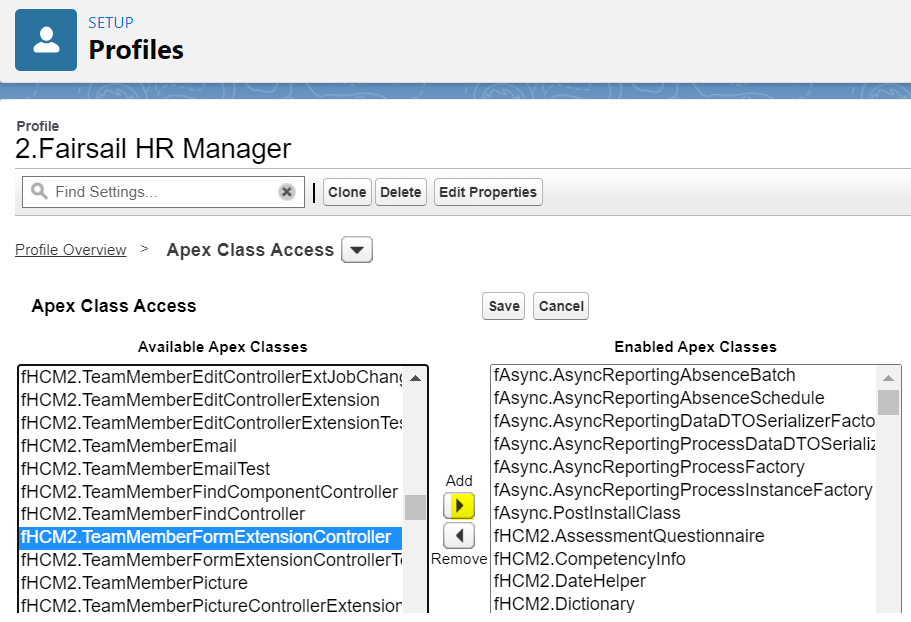Click the Profiles user icon in header
Image resolution: width=911 pixels, height=622 pixels.
tap(46, 40)
